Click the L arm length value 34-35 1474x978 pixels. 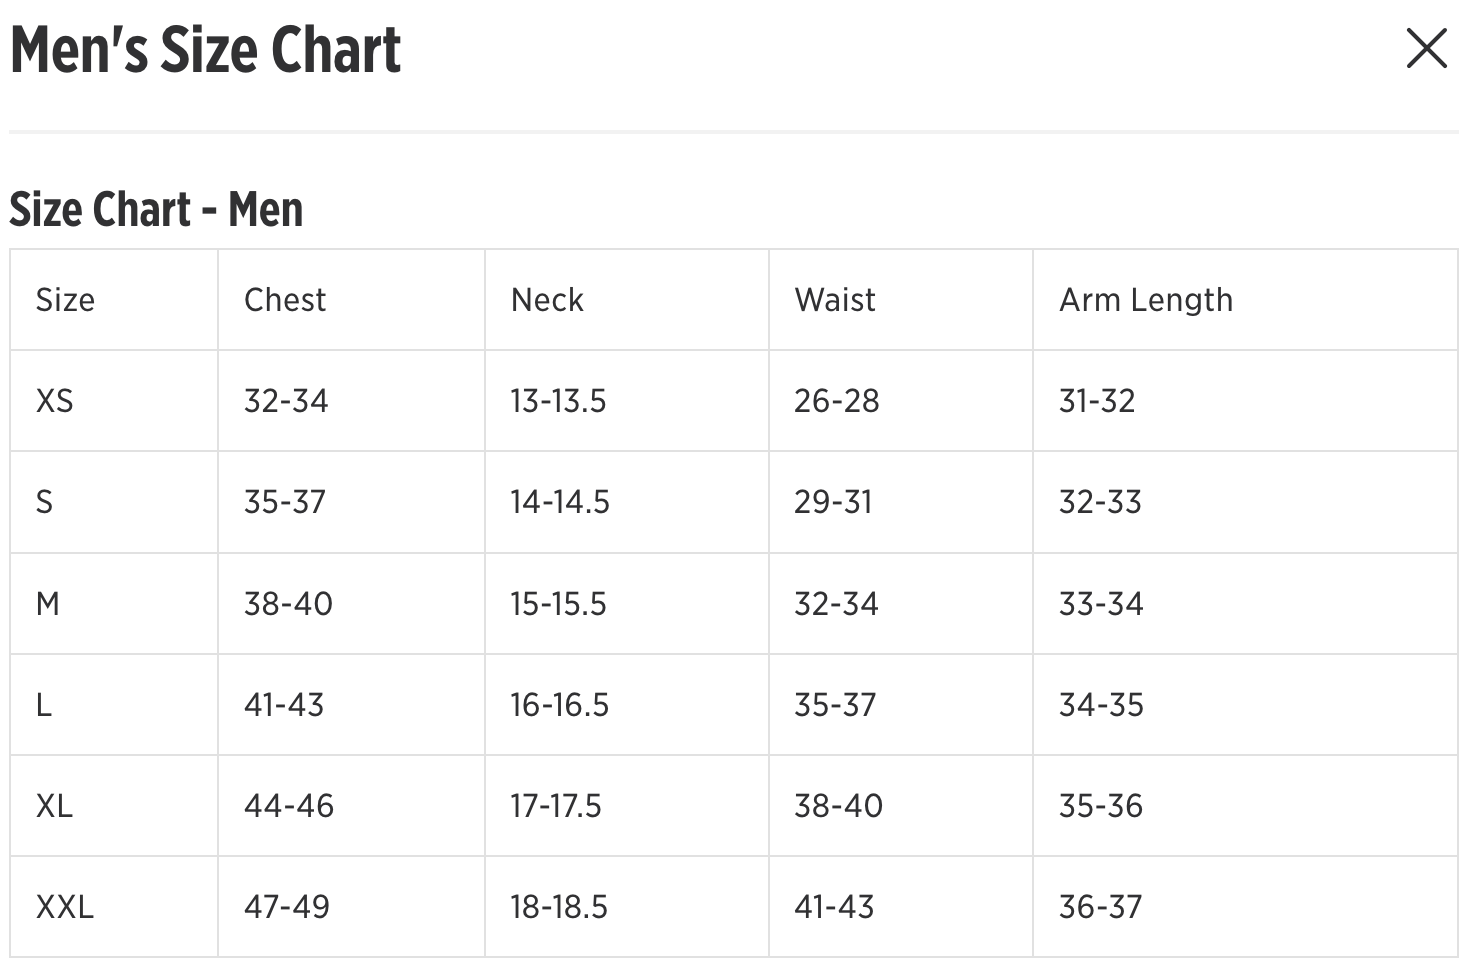tap(1101, 705)
